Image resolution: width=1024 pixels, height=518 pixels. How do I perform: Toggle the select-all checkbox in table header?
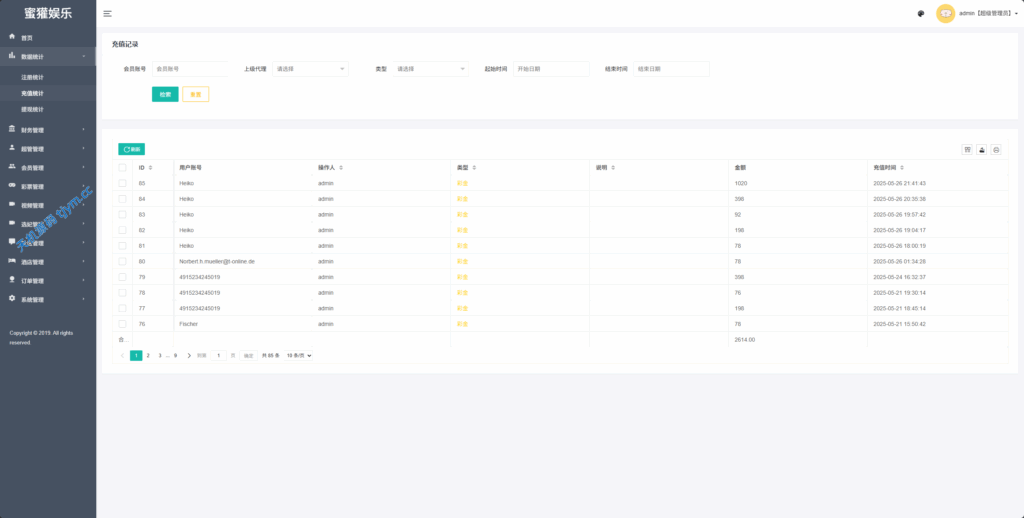pyautogui.click(x=123, y=168)
